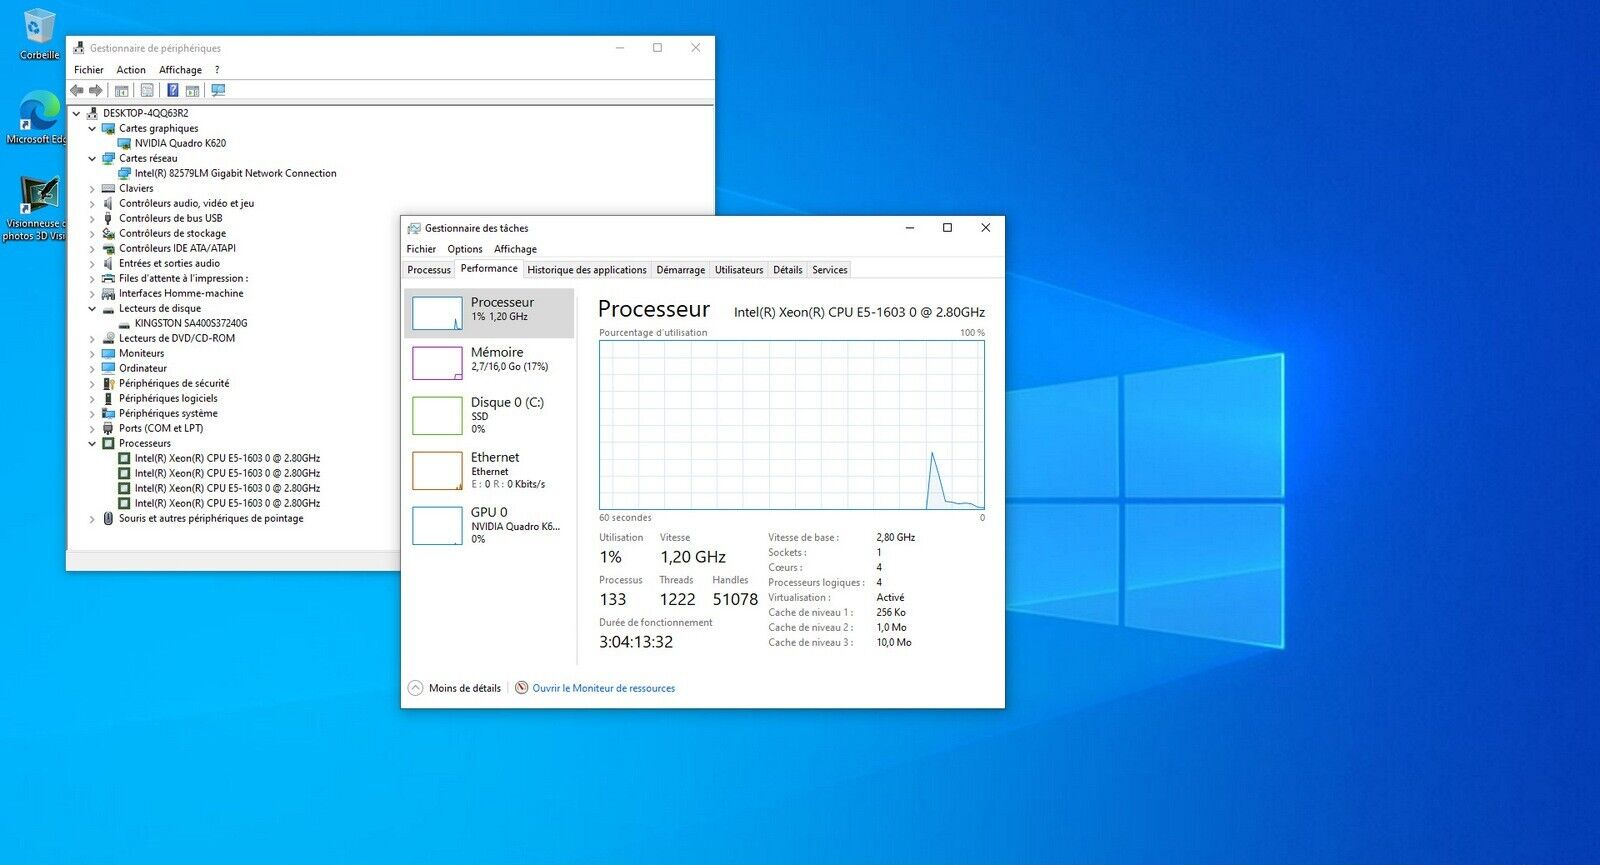
Task: Click the Cartes réseau network icon
Action: [x=108, y=158]
